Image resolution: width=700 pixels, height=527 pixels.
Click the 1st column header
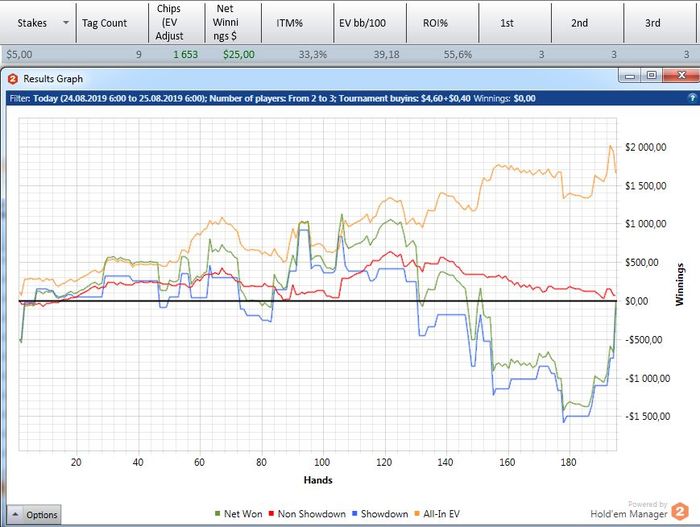tap(515, 23)
